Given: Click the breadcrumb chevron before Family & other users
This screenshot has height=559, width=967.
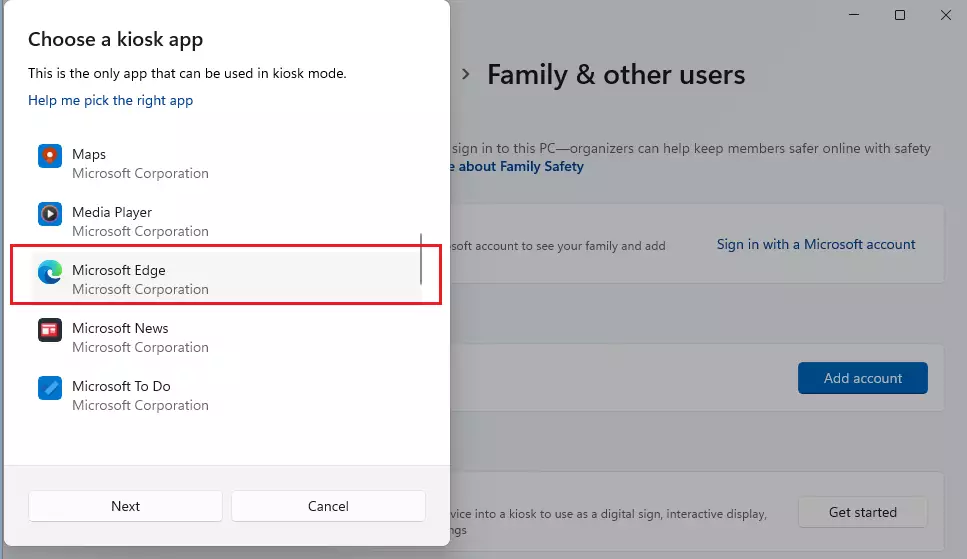Looking at the screenshot, I should point(466,74).
